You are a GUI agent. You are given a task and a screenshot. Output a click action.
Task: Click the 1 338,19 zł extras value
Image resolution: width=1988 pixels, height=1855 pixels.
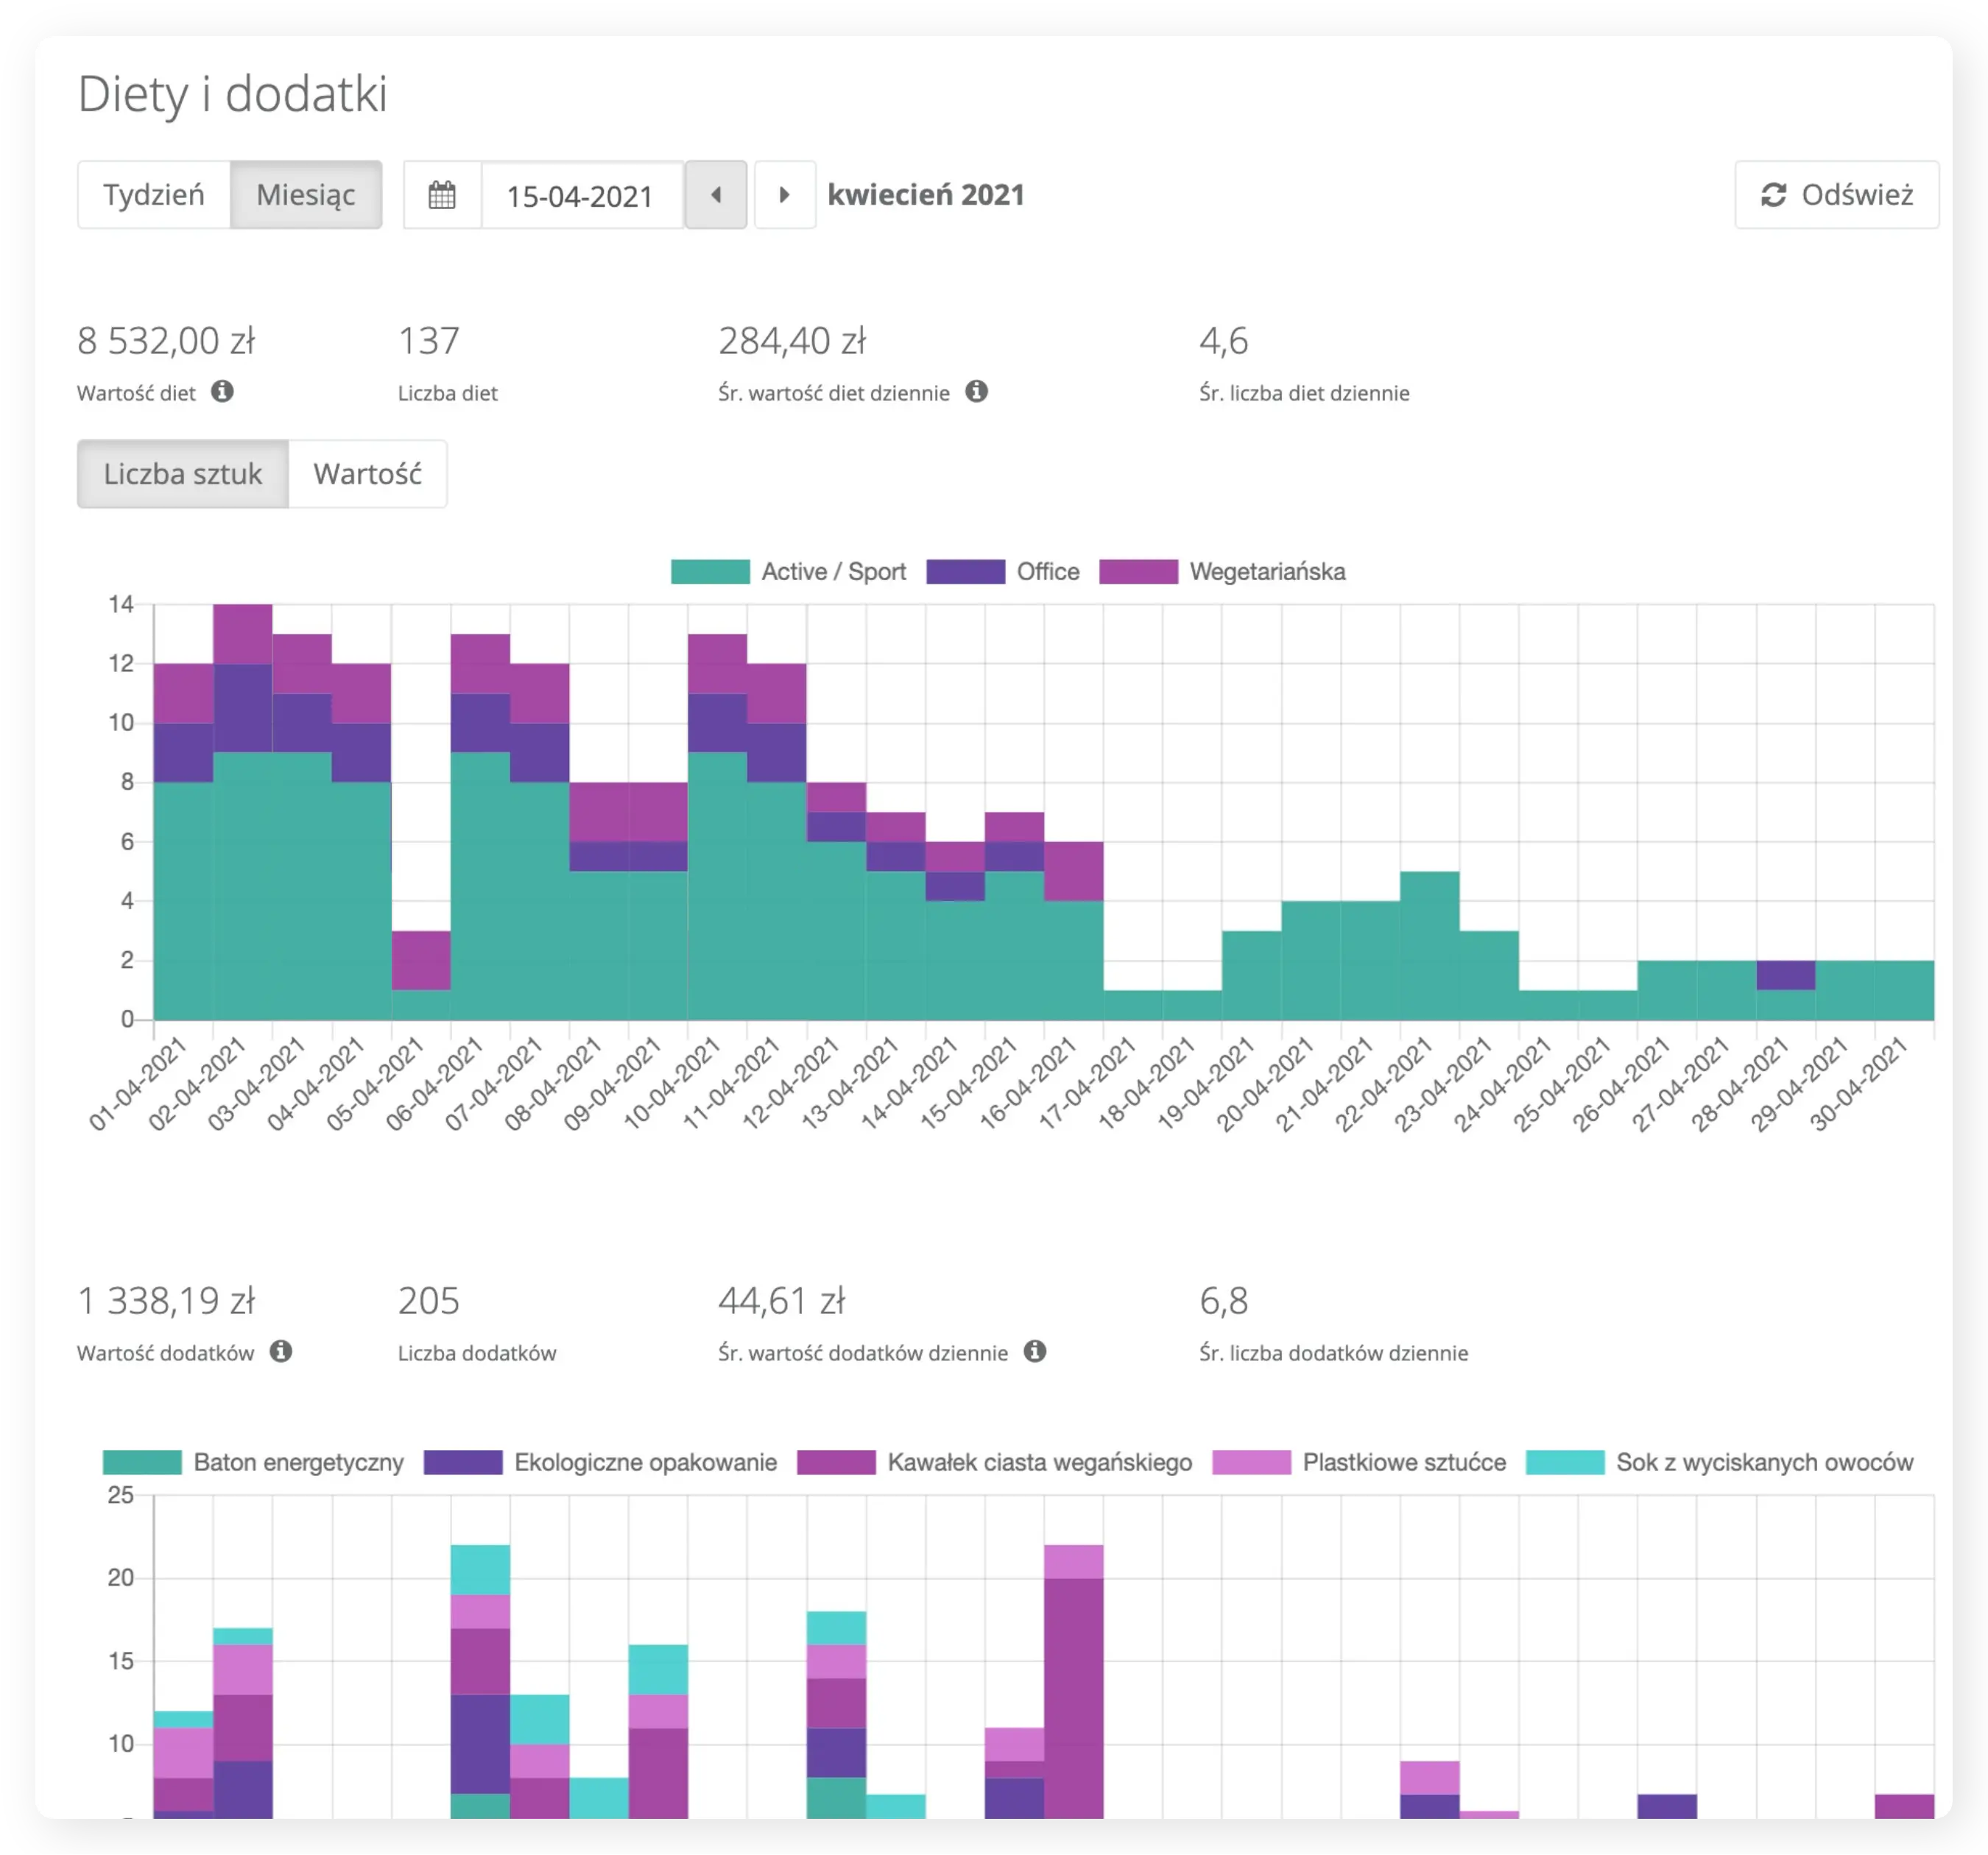click(x=166, y=1301)
